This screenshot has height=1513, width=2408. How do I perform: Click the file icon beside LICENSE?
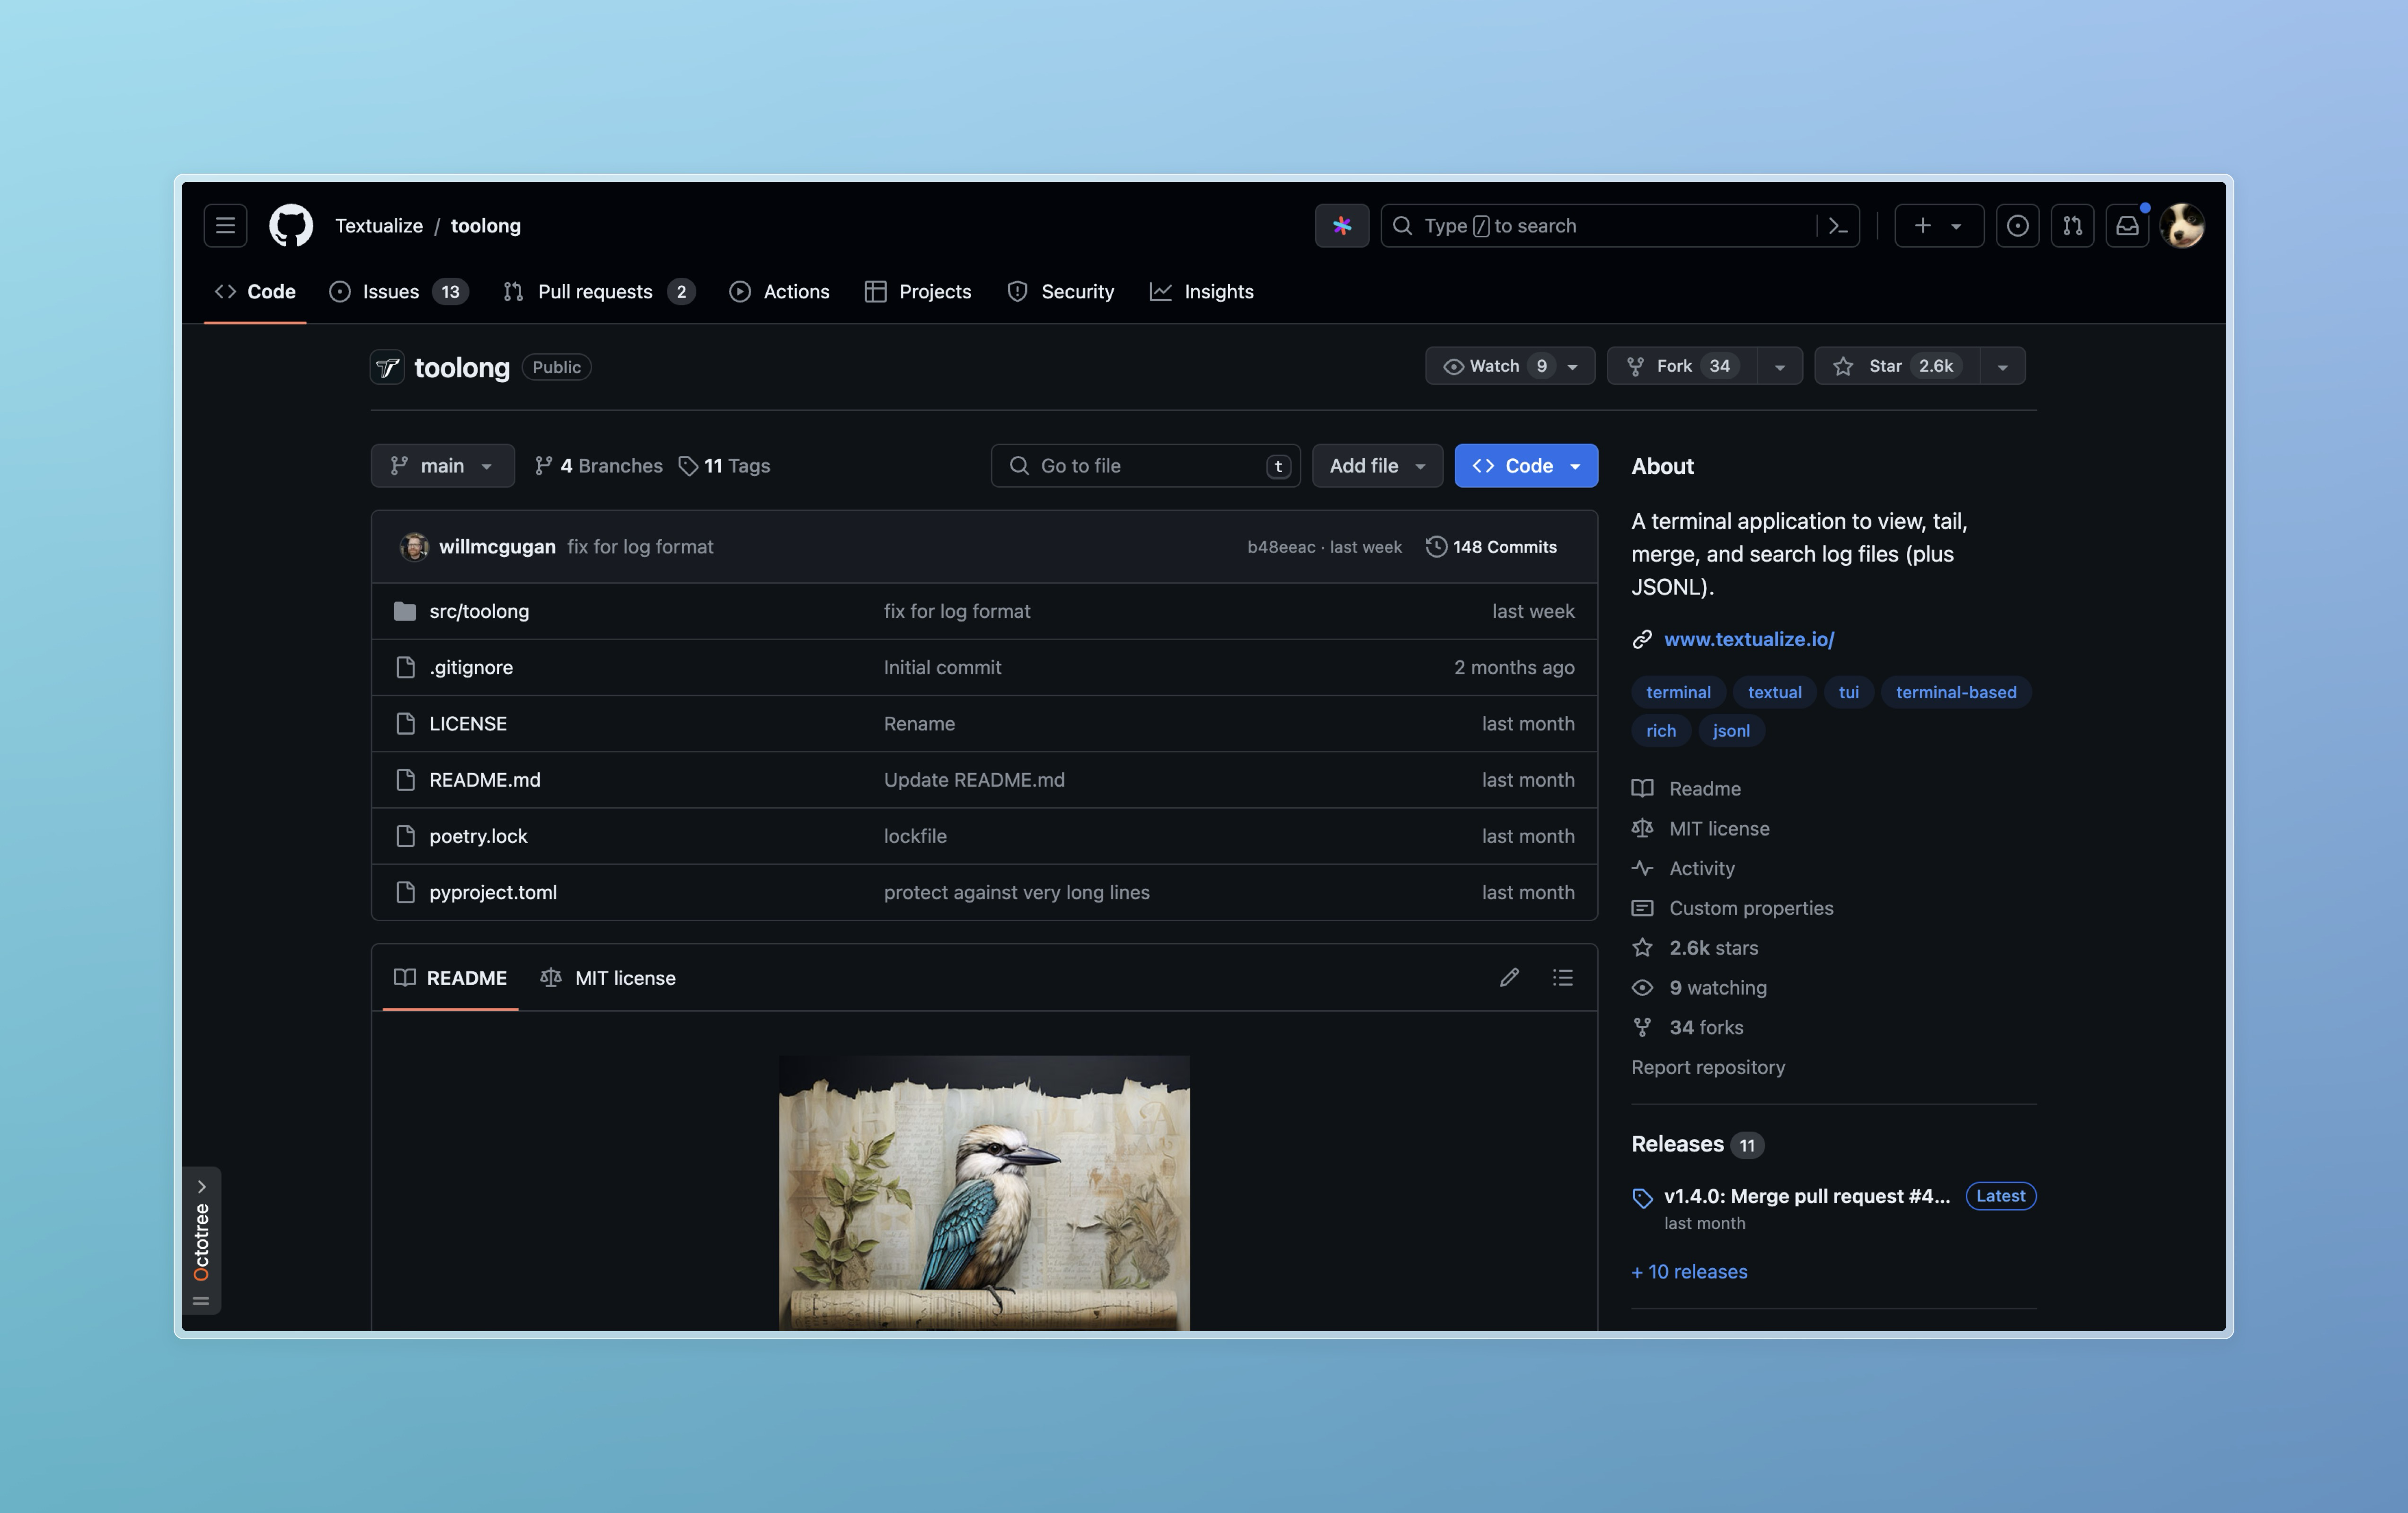point(404,723)
